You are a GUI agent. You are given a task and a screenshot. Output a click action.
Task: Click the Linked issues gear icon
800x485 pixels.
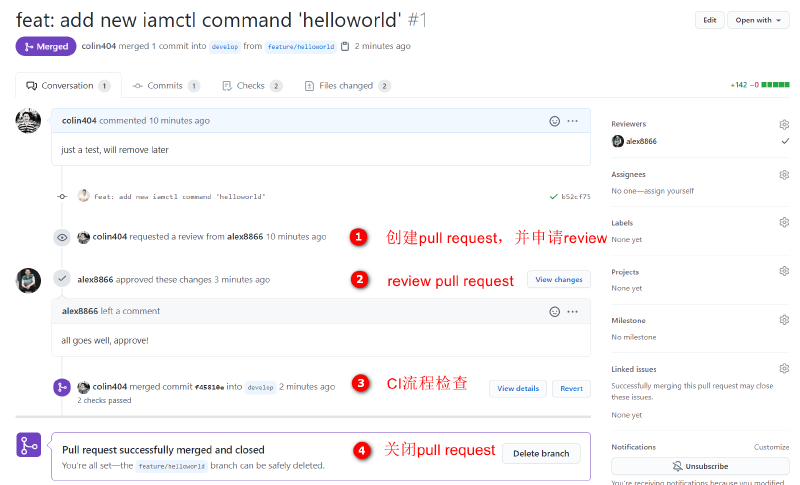click(x=784, y=369)
